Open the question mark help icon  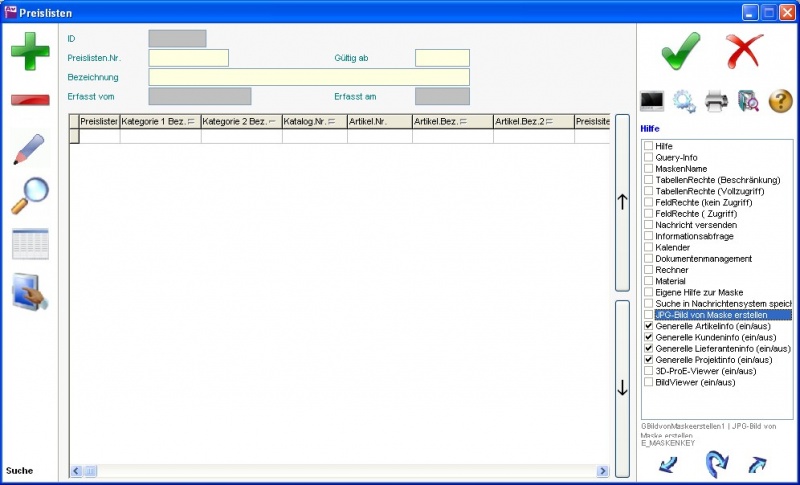click(780, 100)
